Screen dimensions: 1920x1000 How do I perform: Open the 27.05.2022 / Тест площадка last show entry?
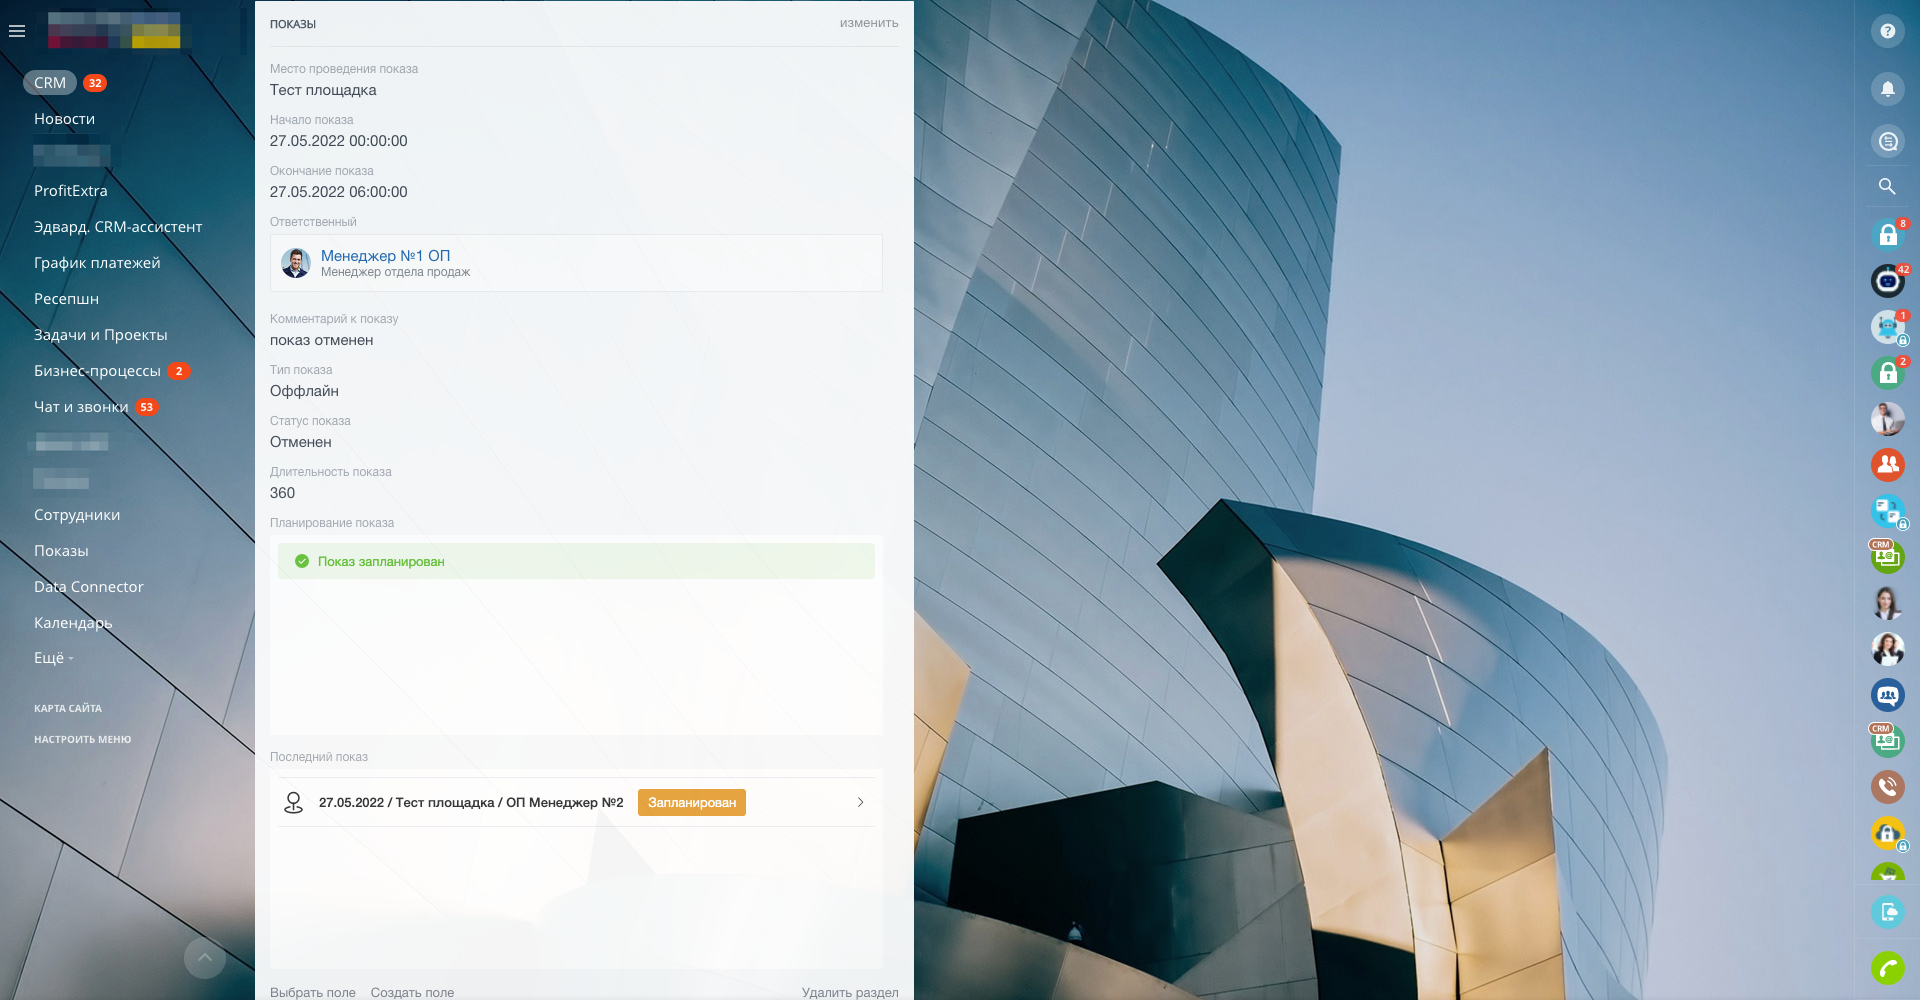pos(471,803)
